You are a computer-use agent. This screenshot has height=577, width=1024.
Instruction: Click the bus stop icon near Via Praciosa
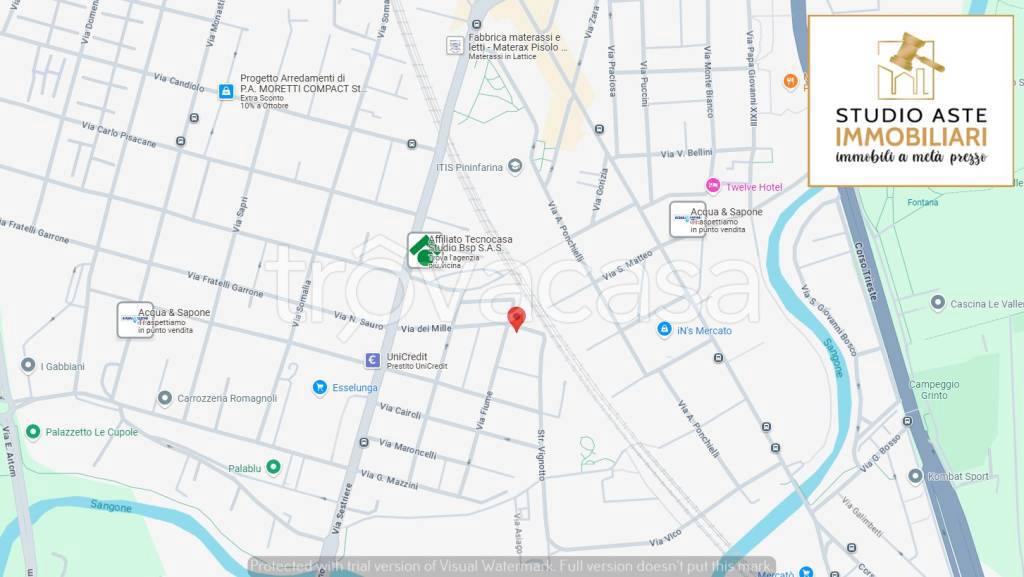pyautogui.click(x=599, y=129)
